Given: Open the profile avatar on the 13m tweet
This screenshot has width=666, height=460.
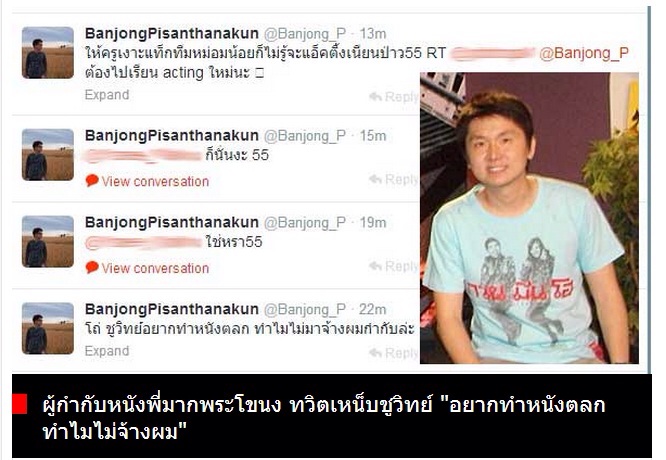Looking at the screenshot, I should [48, 53].
